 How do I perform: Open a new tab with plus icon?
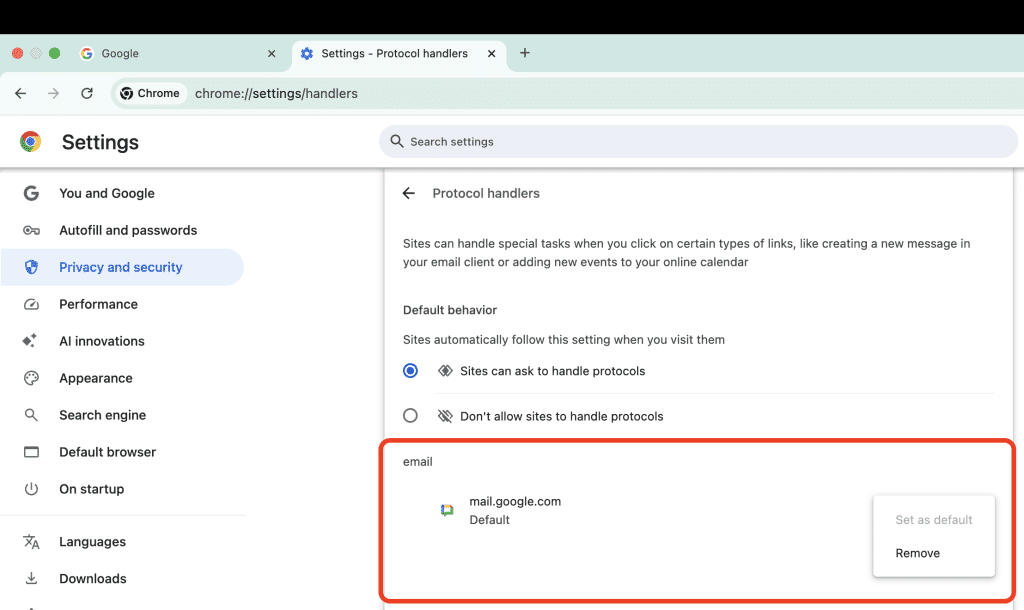[525, 53]
